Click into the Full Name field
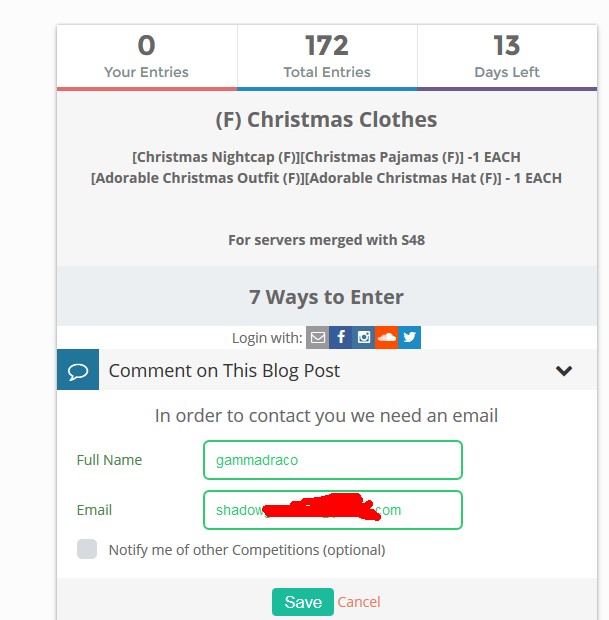609x620 pixels. [x=332, y=460]
